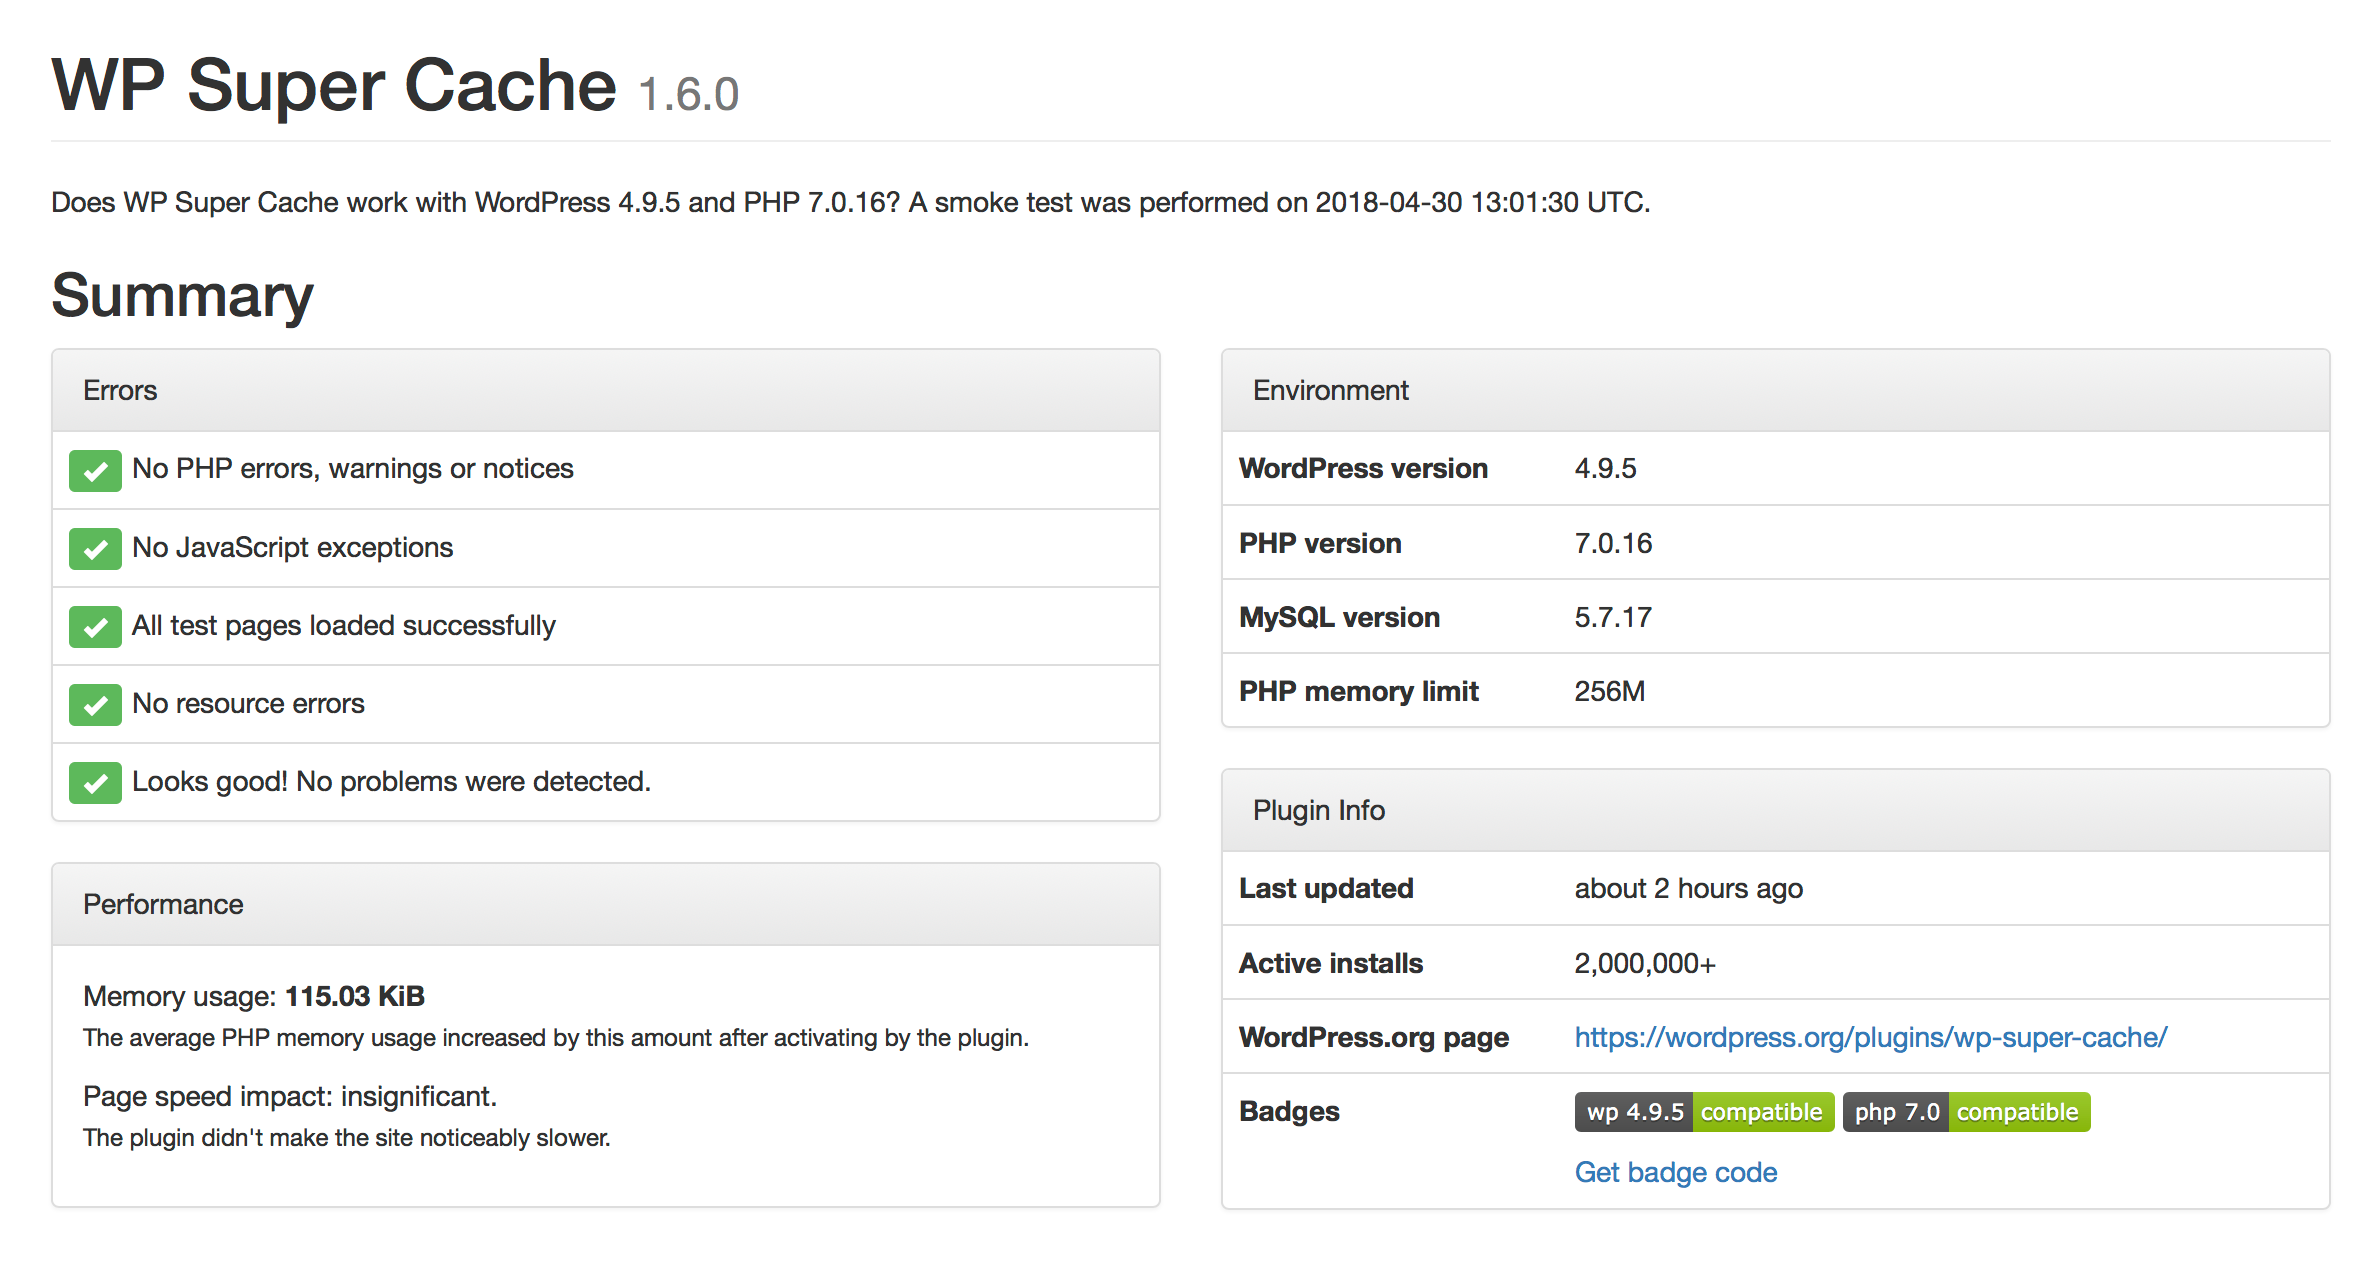Image resolution: width=2366 pixels, height=1280 pixels.
Task: Click the Summary heading
Action: (x=182, y=296)
